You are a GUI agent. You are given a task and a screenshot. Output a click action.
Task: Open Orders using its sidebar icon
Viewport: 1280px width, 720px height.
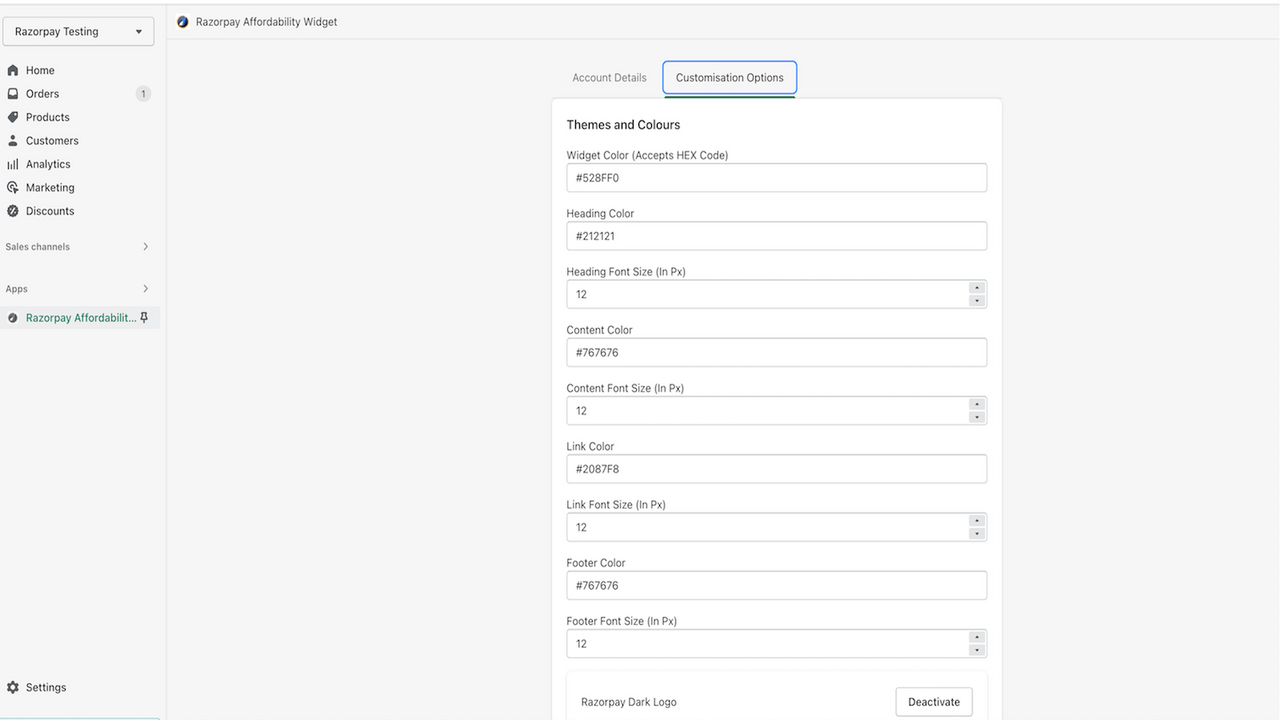(12, 93)
